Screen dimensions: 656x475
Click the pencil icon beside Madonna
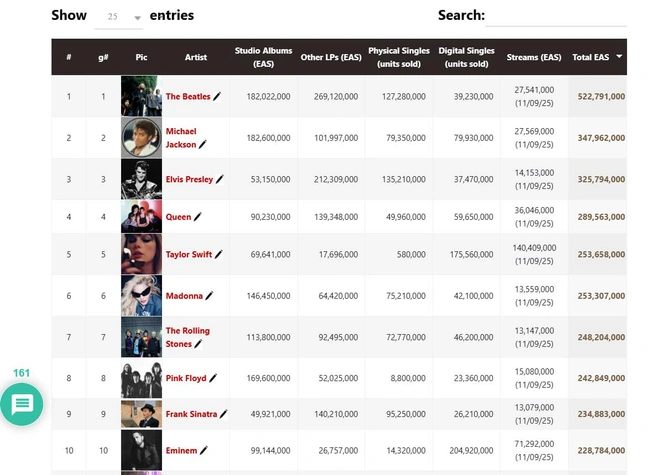209,296
